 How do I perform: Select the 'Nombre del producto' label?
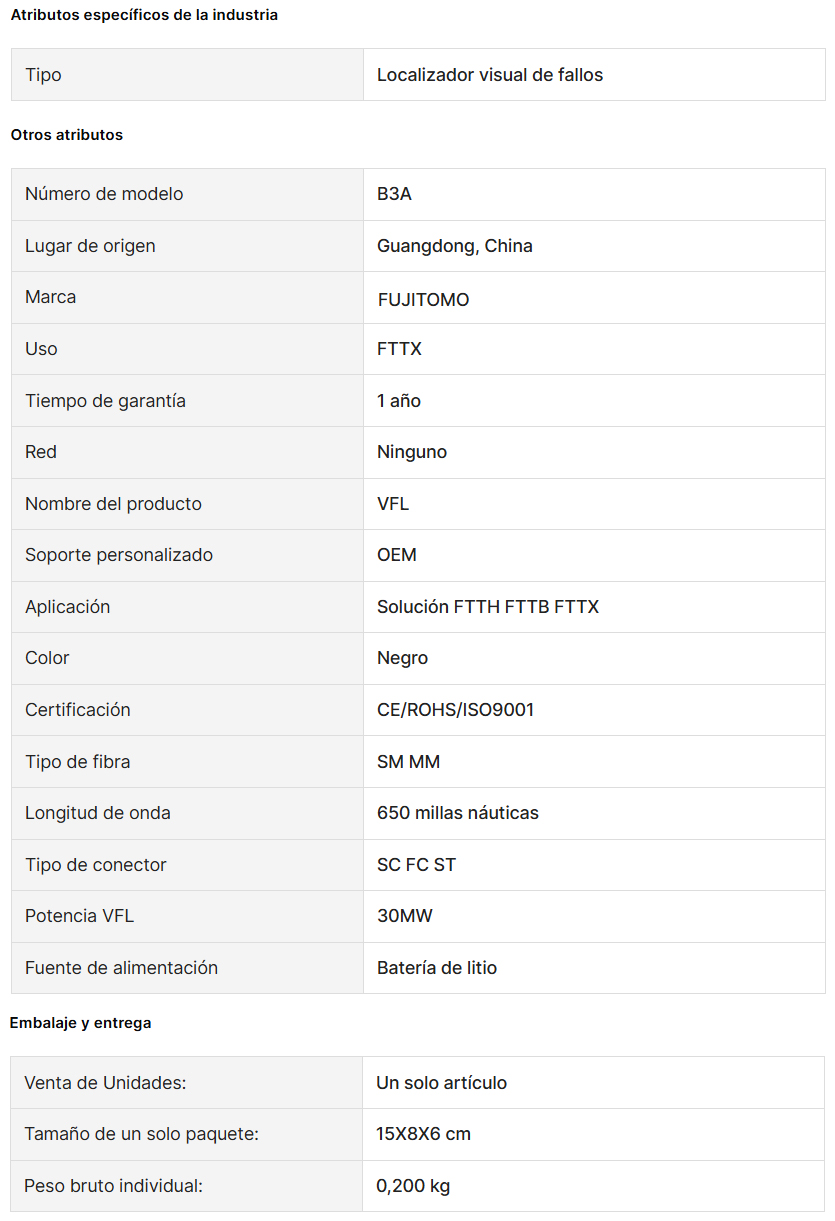click(x=113, y=504)
